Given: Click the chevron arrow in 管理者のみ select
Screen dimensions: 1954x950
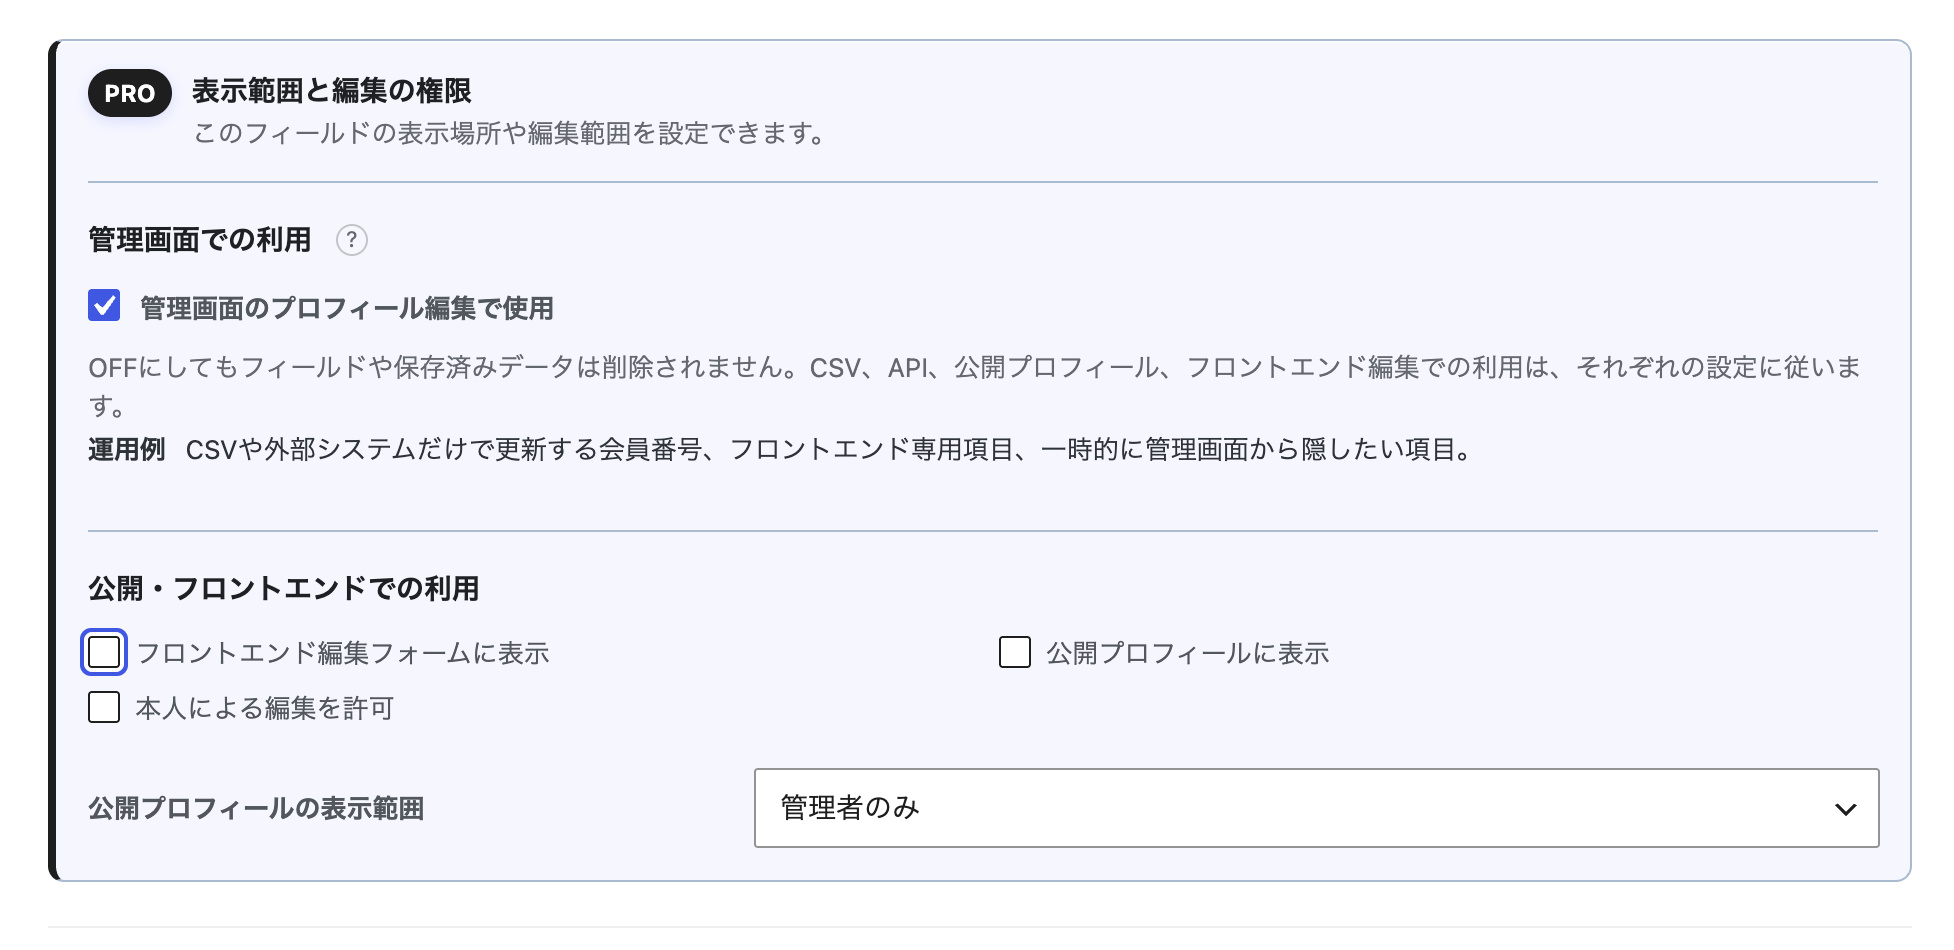Looking at the screenshot, I should click(1845, 809).
